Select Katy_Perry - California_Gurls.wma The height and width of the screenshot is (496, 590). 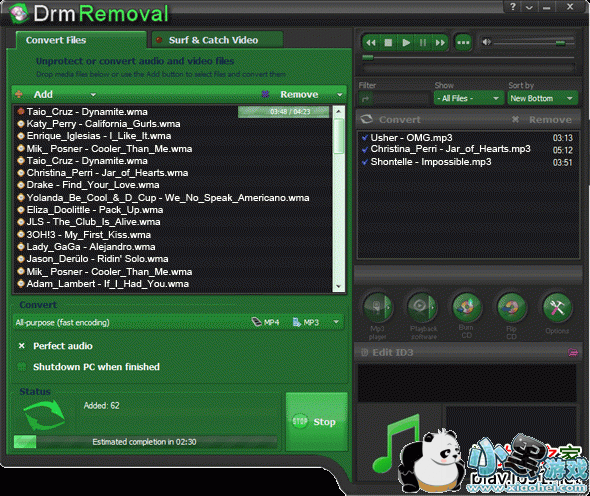click(103, 124)
